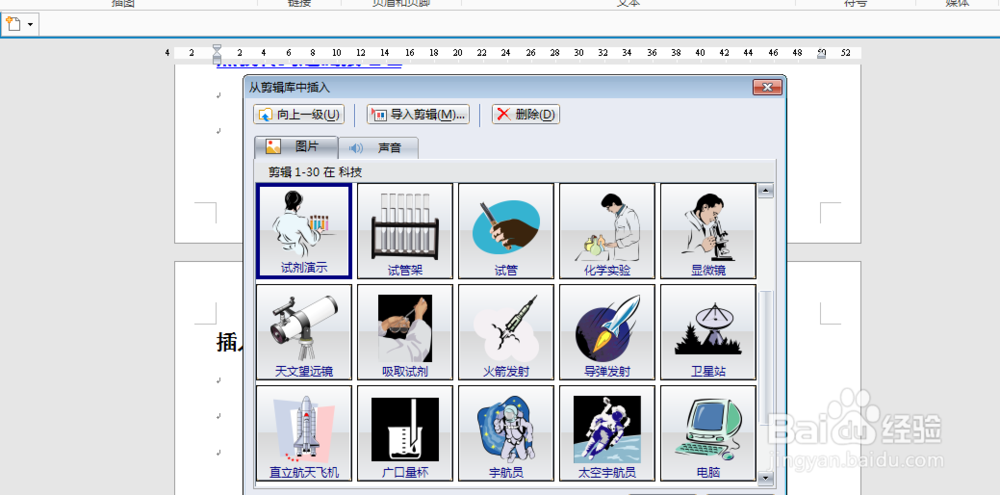Select the 火箭发射 clip art thumbnail
The height and width of the screenshot is (495, 1000).
click(506, 332)
